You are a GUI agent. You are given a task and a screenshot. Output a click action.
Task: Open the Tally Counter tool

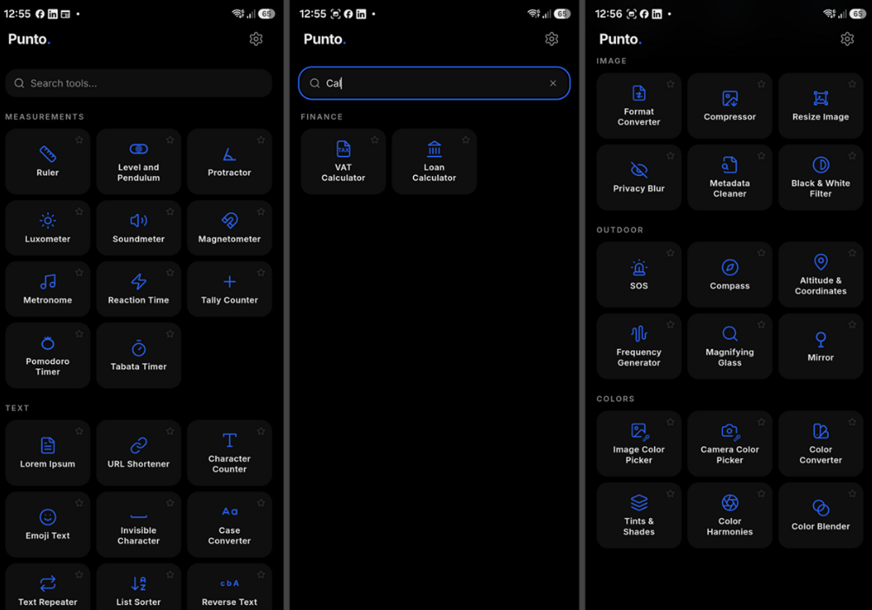(x=229, y=289)
